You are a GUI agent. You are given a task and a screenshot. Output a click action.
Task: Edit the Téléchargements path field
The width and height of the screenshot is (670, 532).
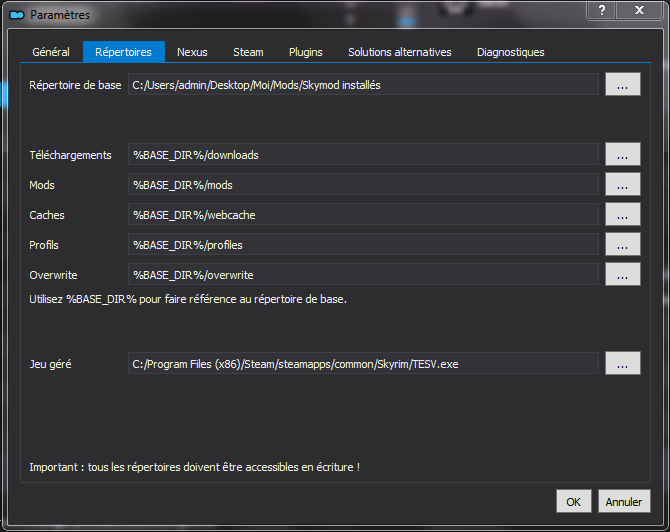click(363, 155)
